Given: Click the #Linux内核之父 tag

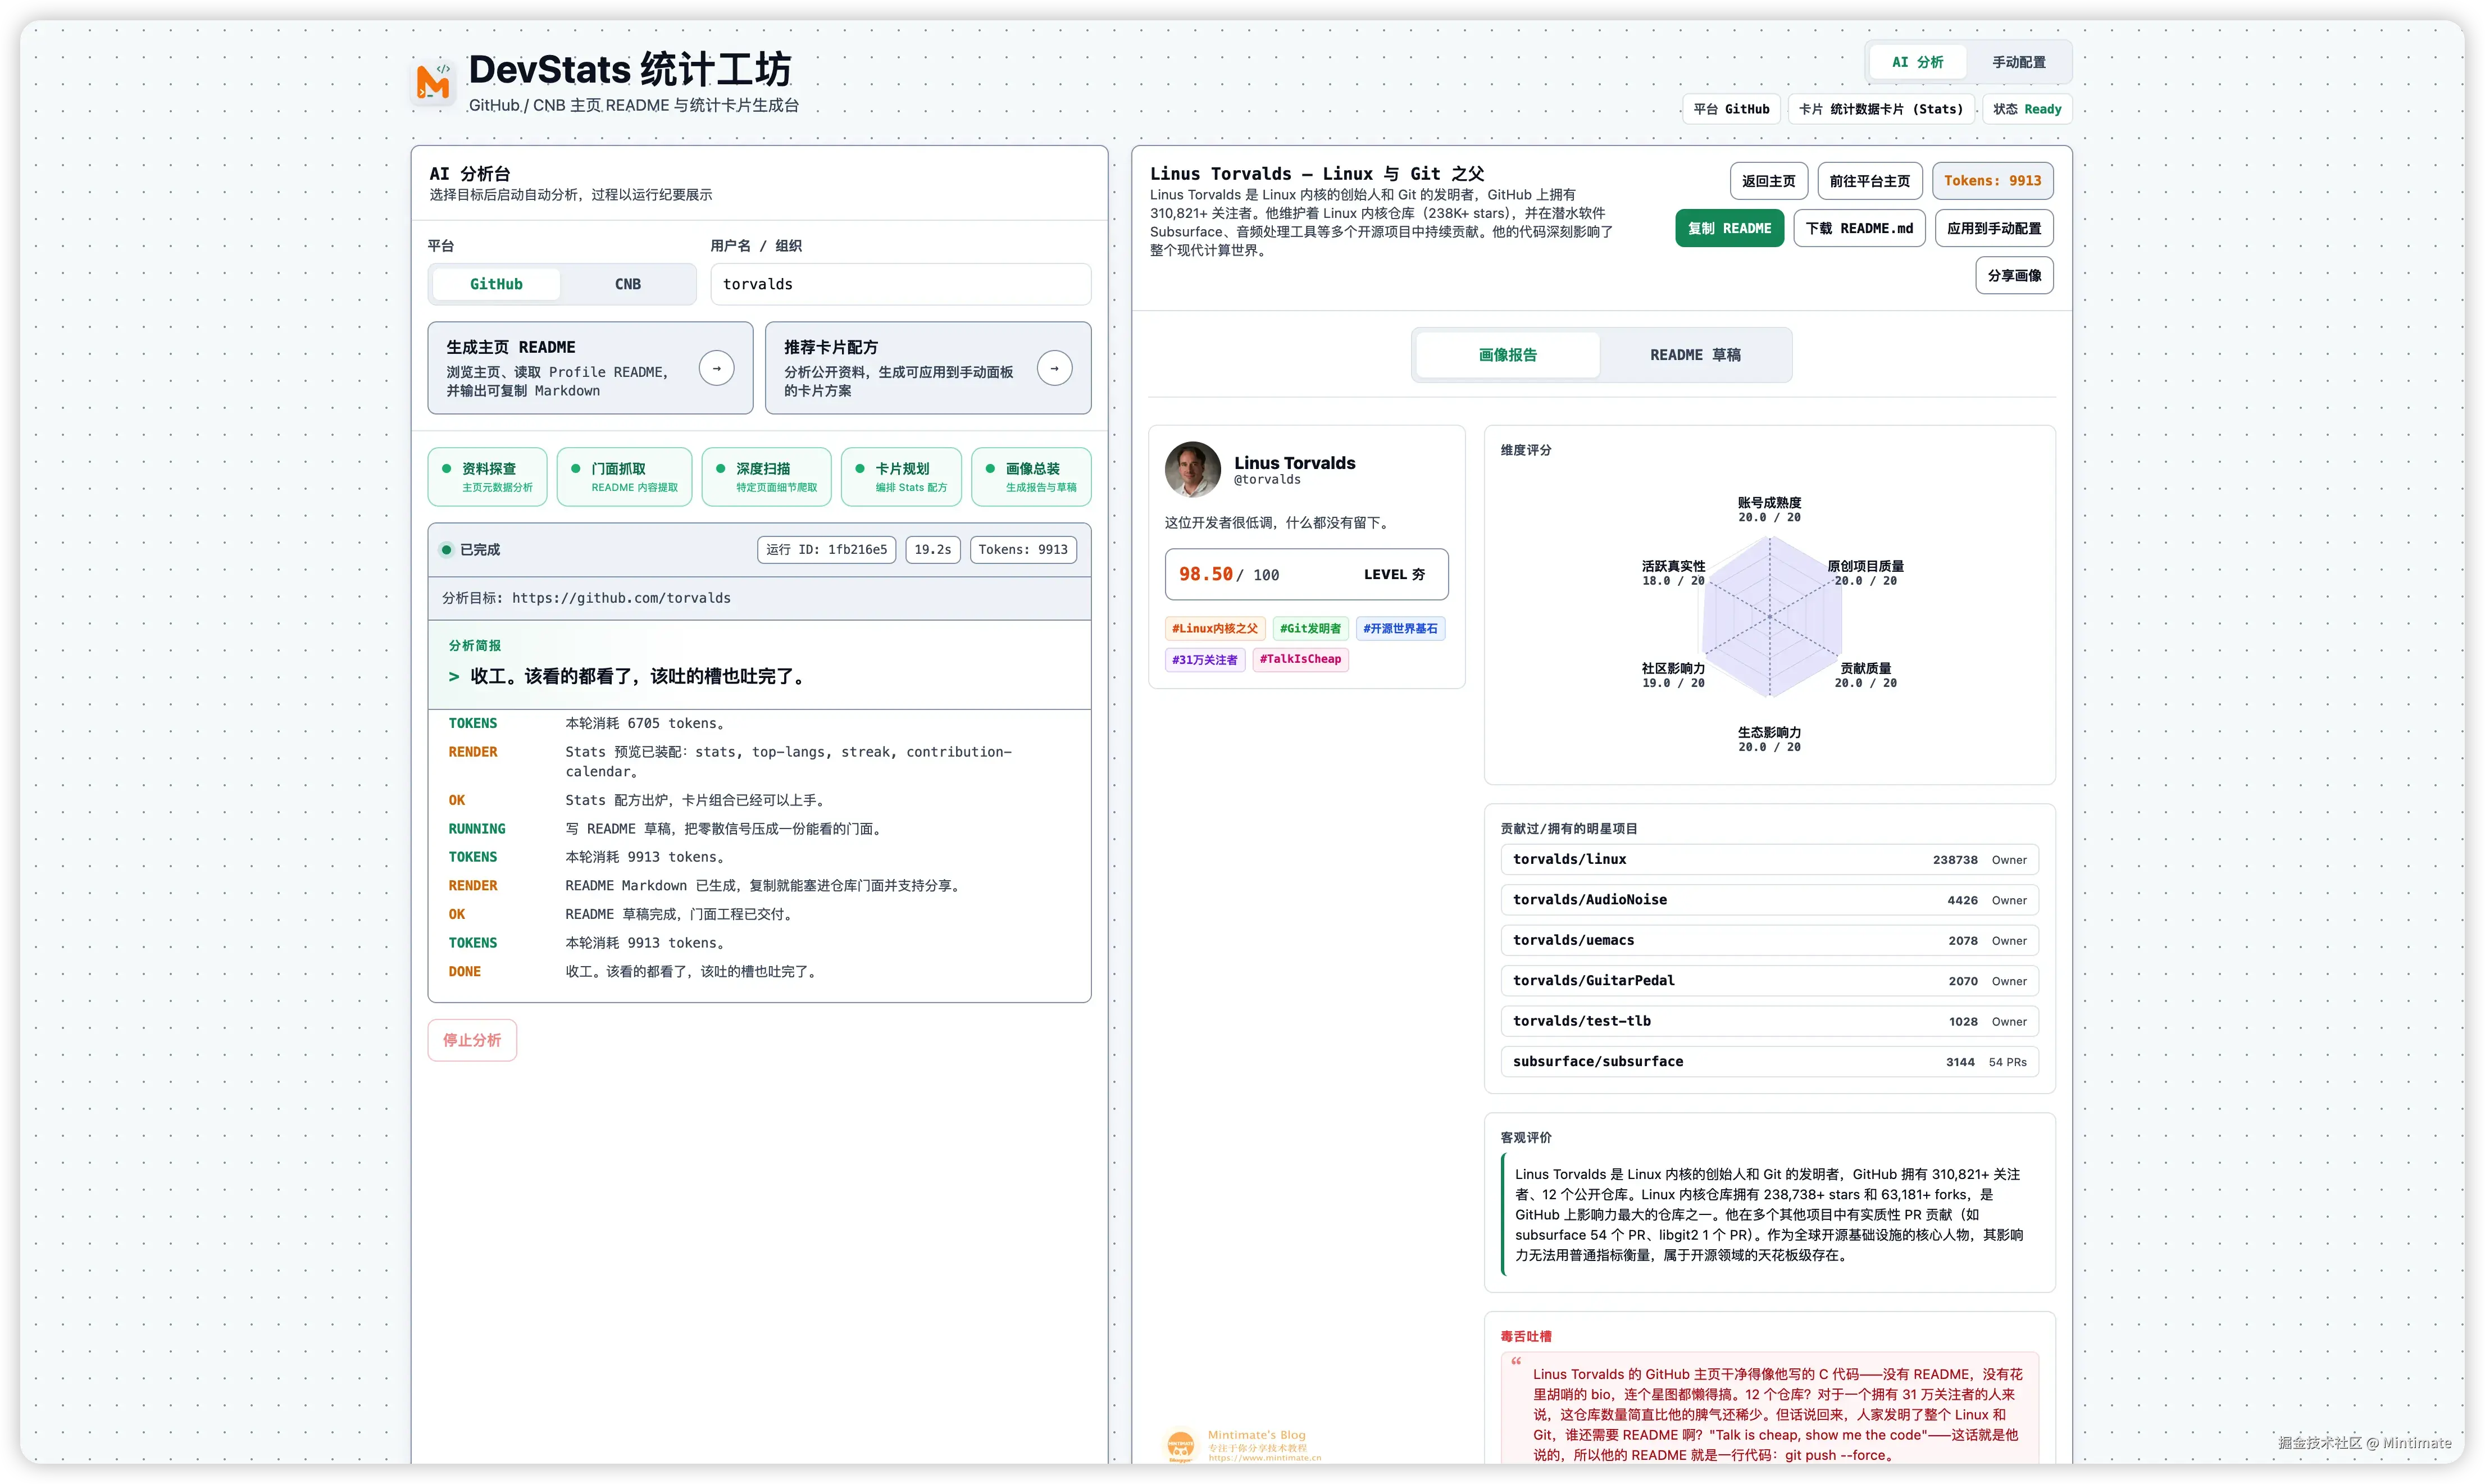Looking at the screenshot, I should (1215, 628).
